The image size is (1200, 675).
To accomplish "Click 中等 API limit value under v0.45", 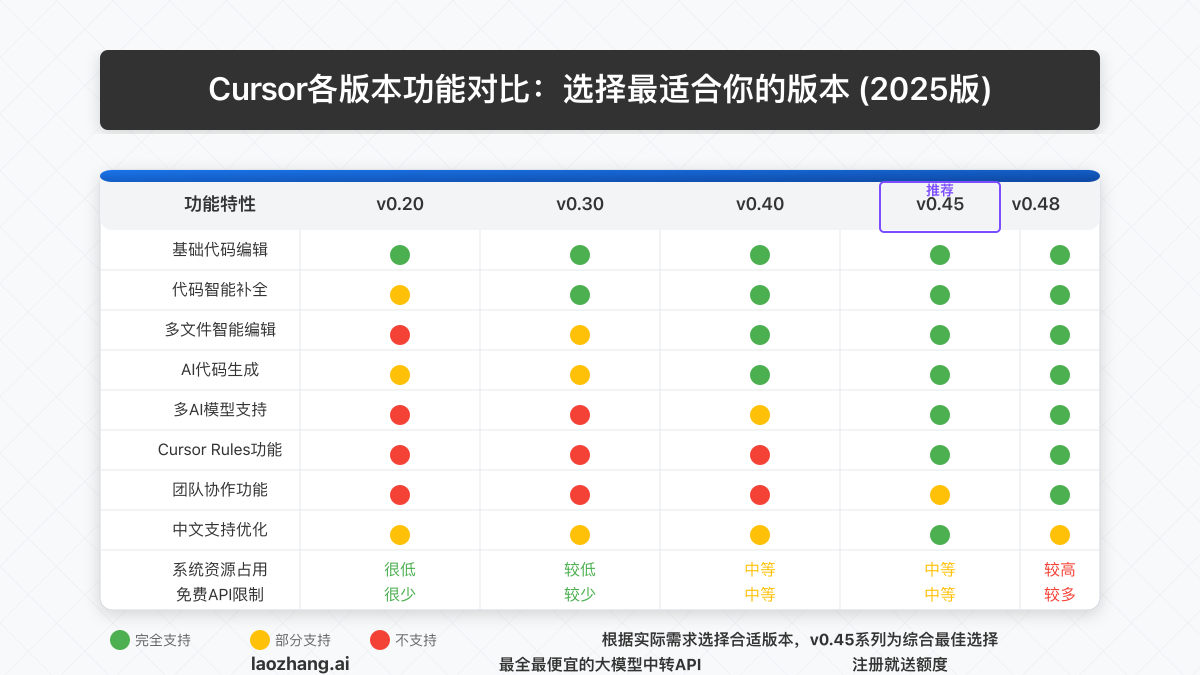I will click(940, 594).
